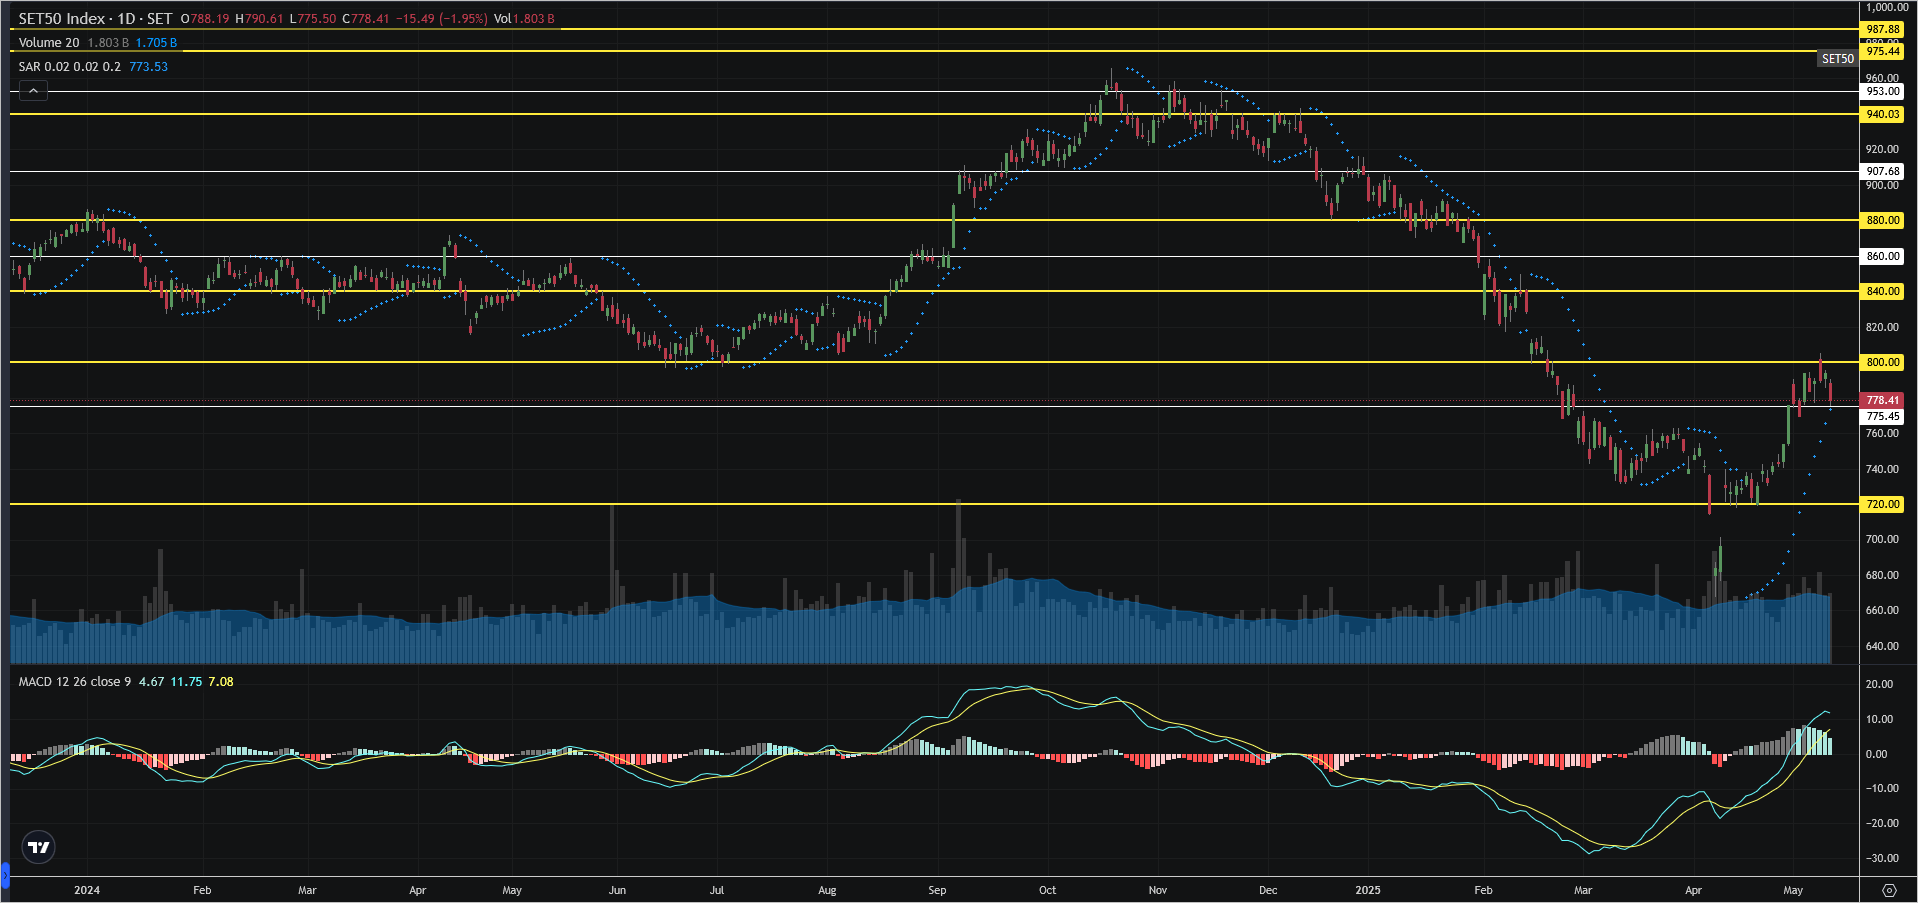The height and width of the screenshot is (903, 1918).
Task: Select the SAR 0.02 0.02 0.2 legend
Action: click(x=70, y=67)
